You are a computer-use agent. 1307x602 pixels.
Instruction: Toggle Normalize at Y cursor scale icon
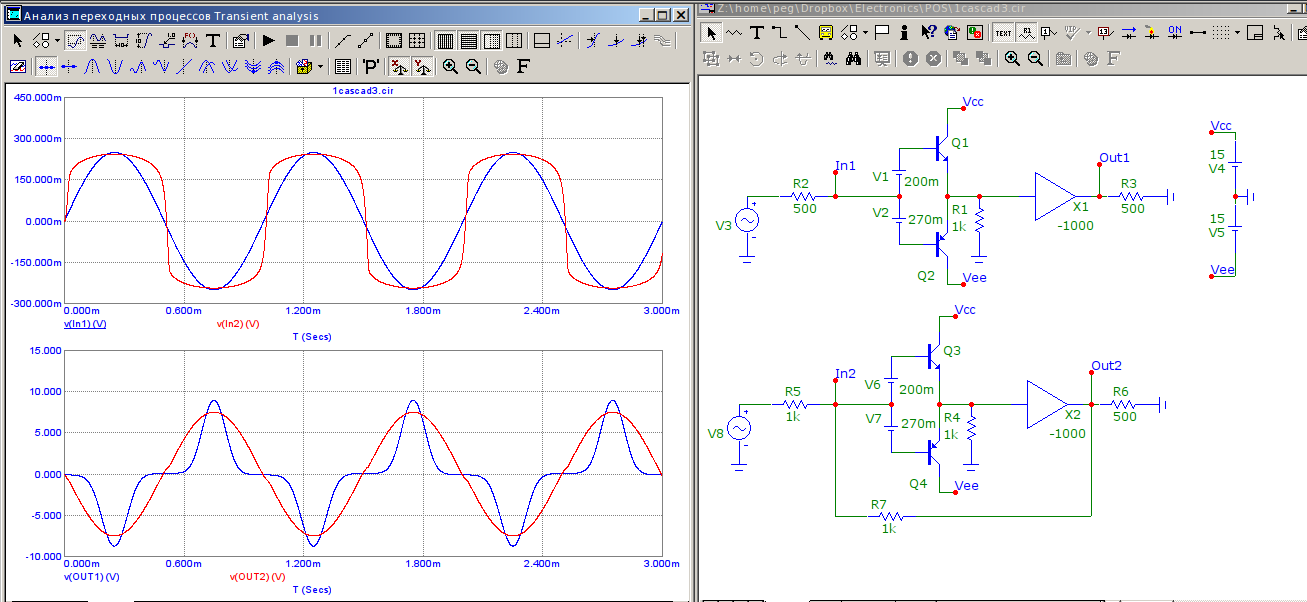[423, 67]
